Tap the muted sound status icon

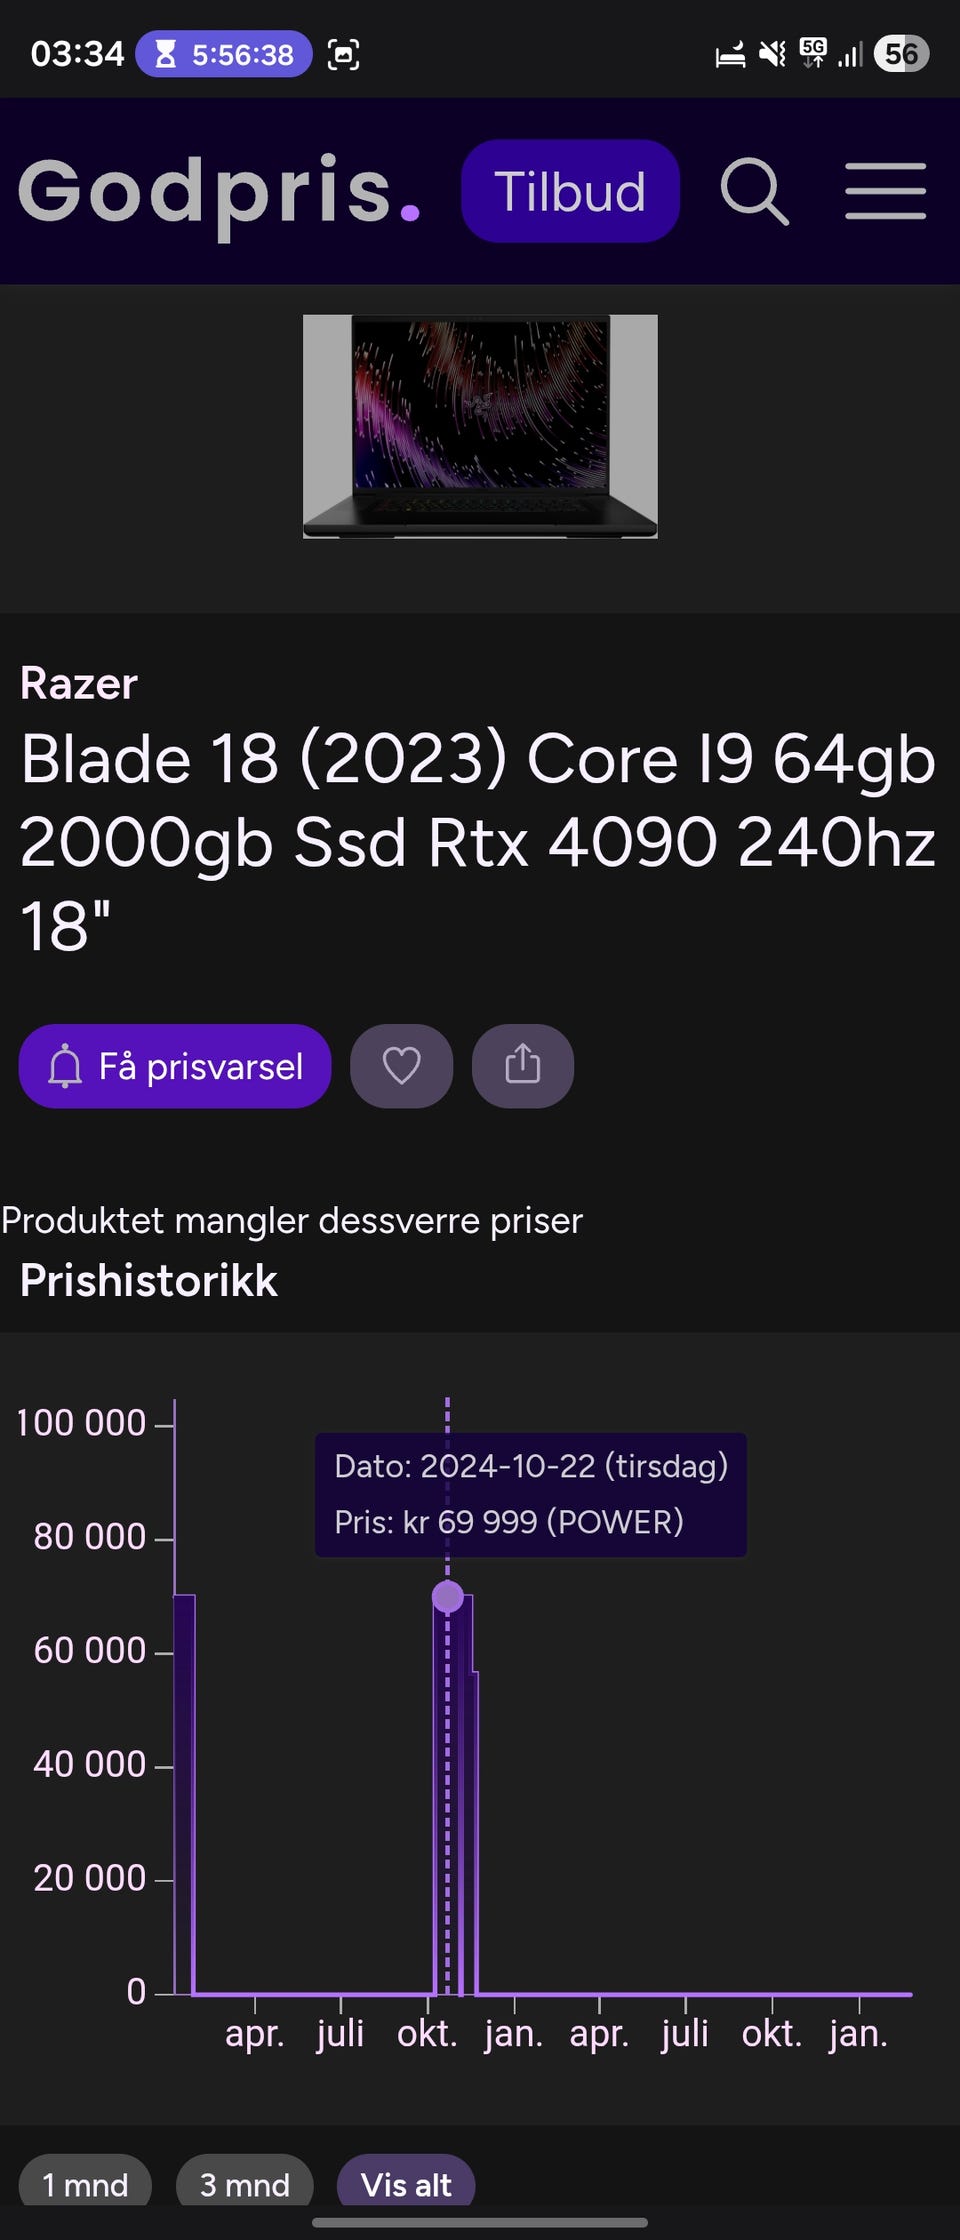click(x=772, y=54)
